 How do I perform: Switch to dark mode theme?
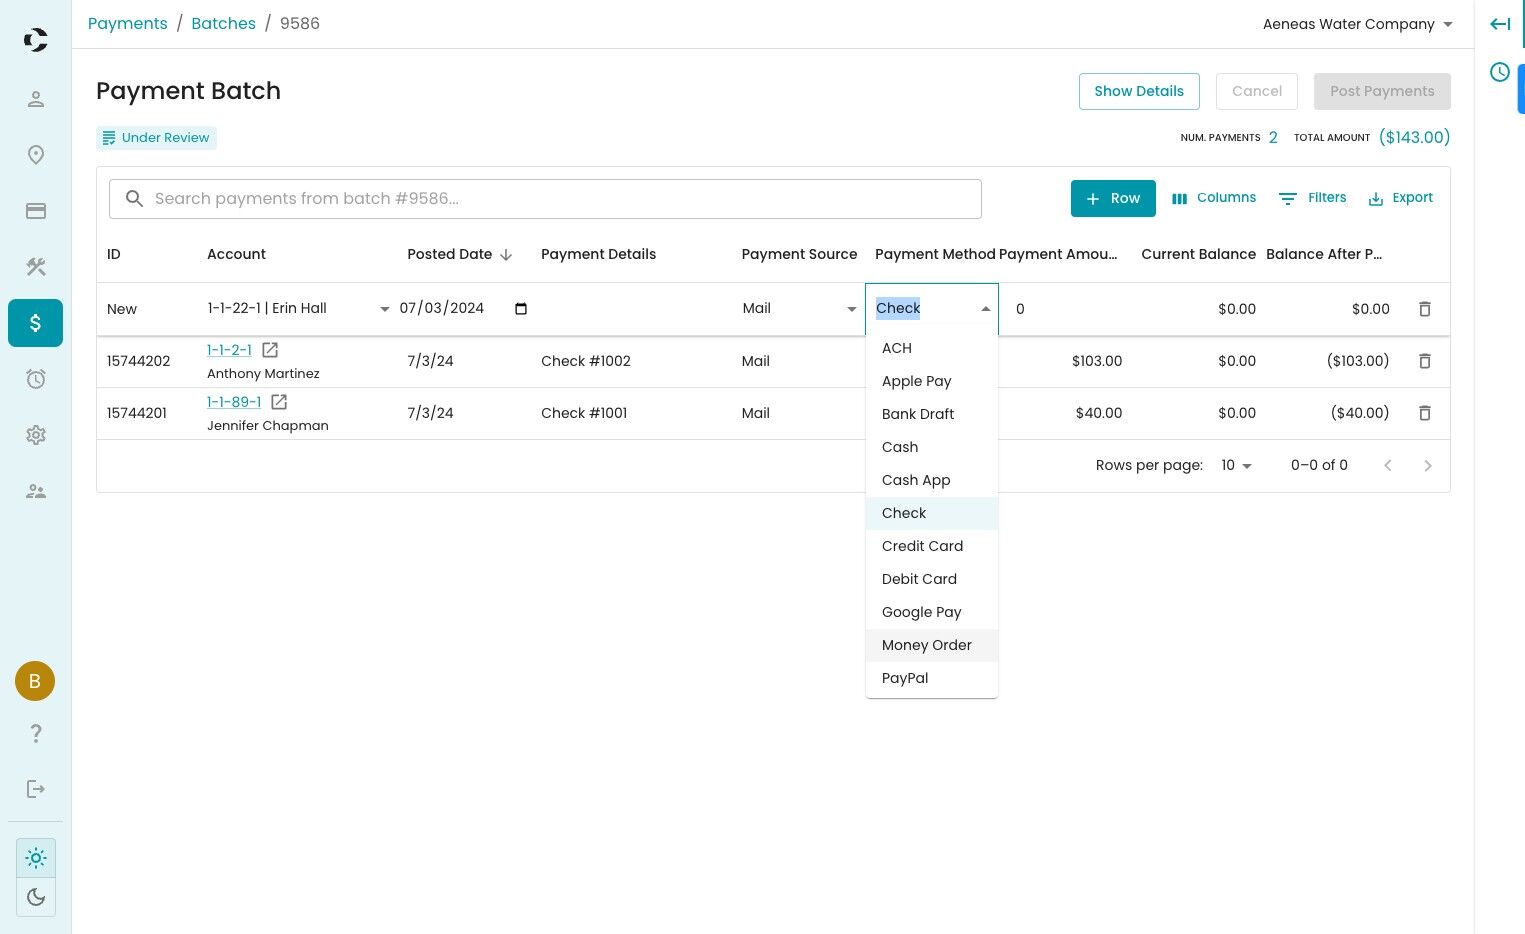36,897
